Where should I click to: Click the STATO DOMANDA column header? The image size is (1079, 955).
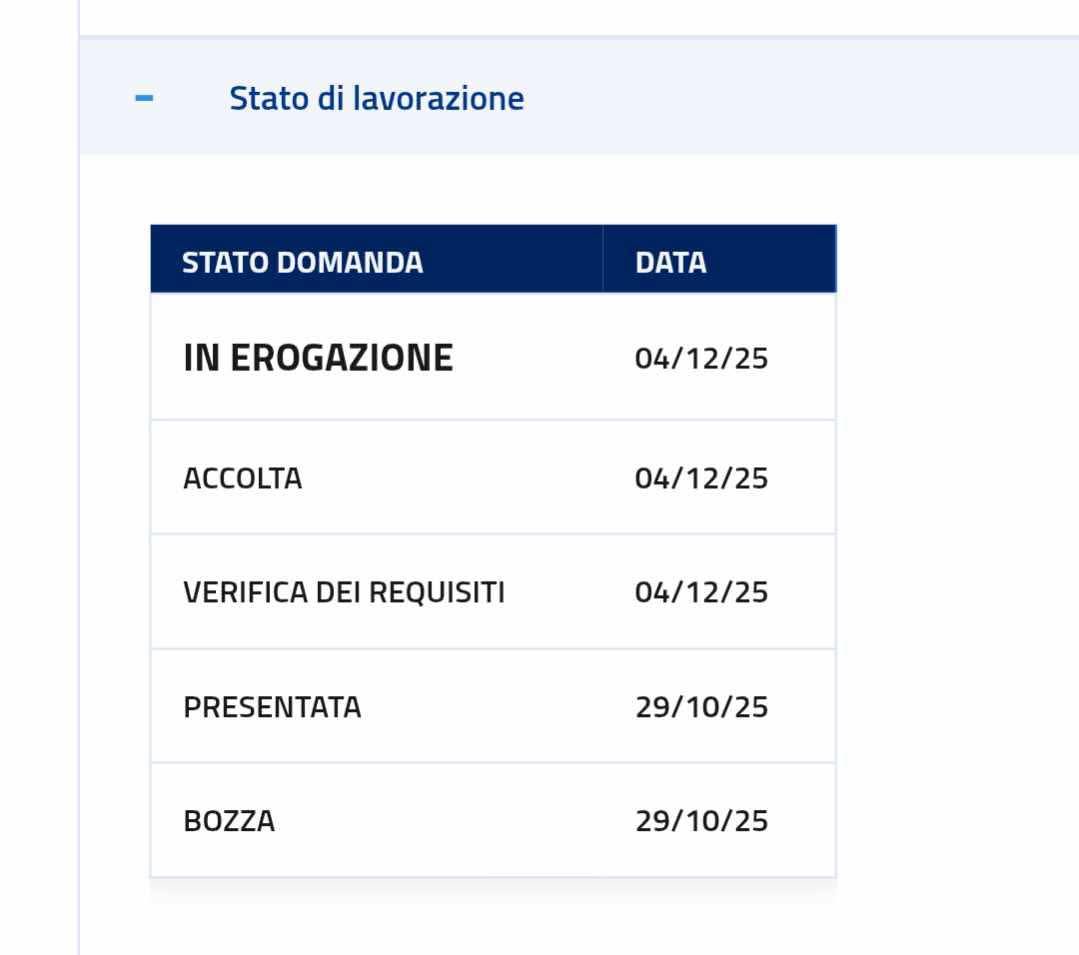[302, 262]
